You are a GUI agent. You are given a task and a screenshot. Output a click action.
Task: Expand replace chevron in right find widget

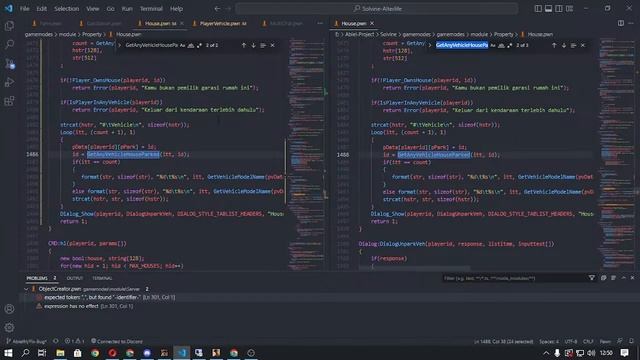pyautogui.click(x=430, y=45)
